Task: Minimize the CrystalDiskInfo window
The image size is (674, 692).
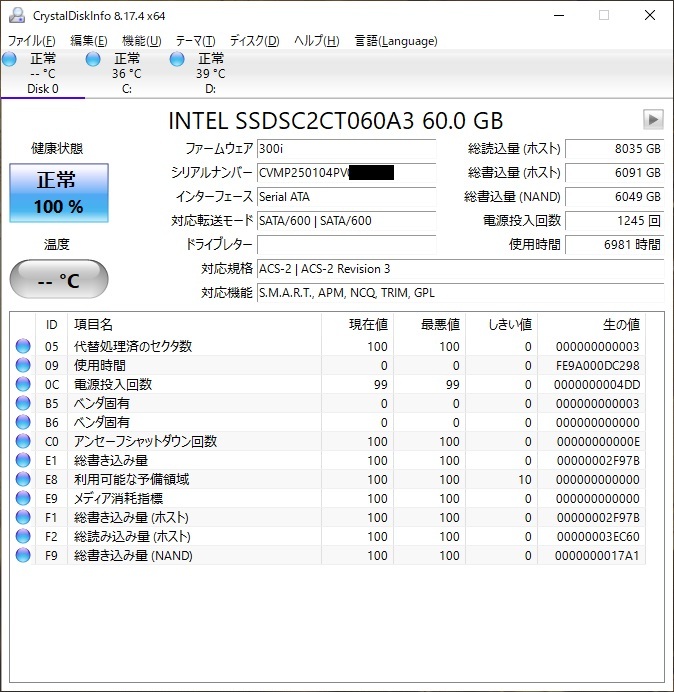Action: (x=559, y=15)
